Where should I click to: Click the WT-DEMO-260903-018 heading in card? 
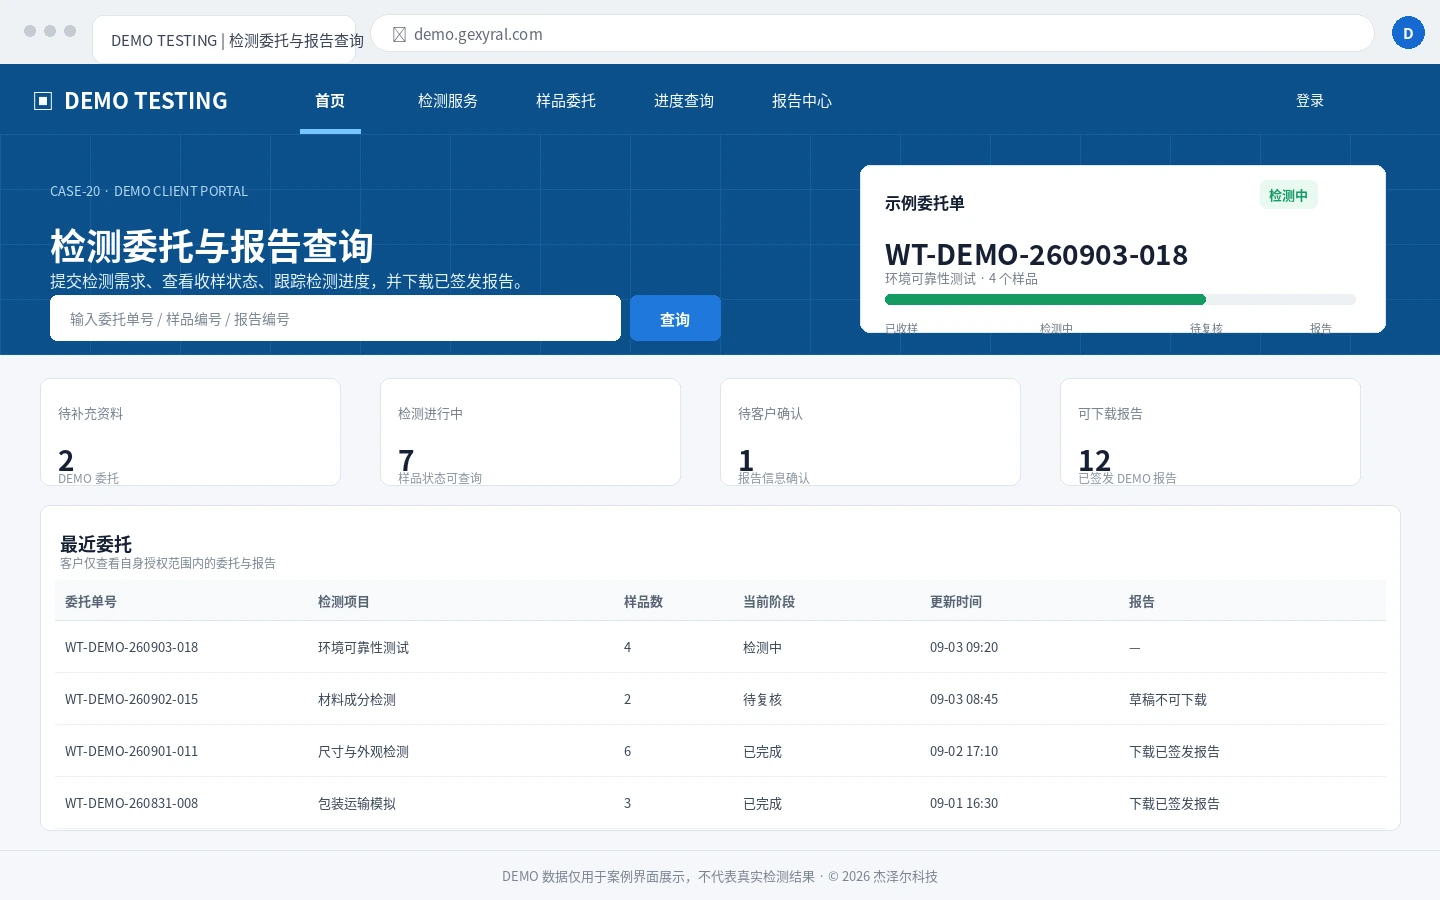1036,255
